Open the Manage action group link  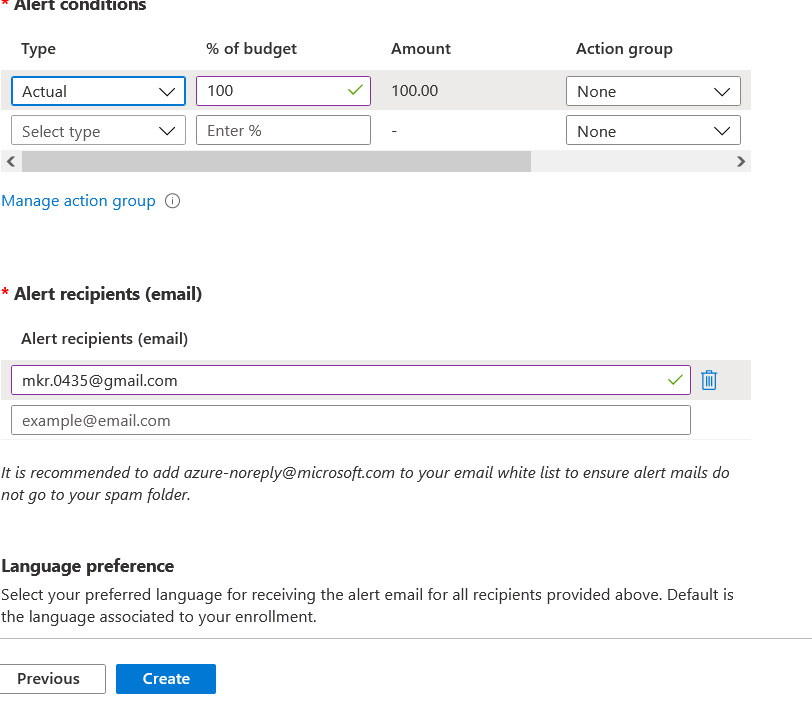(x=78, y=201)
